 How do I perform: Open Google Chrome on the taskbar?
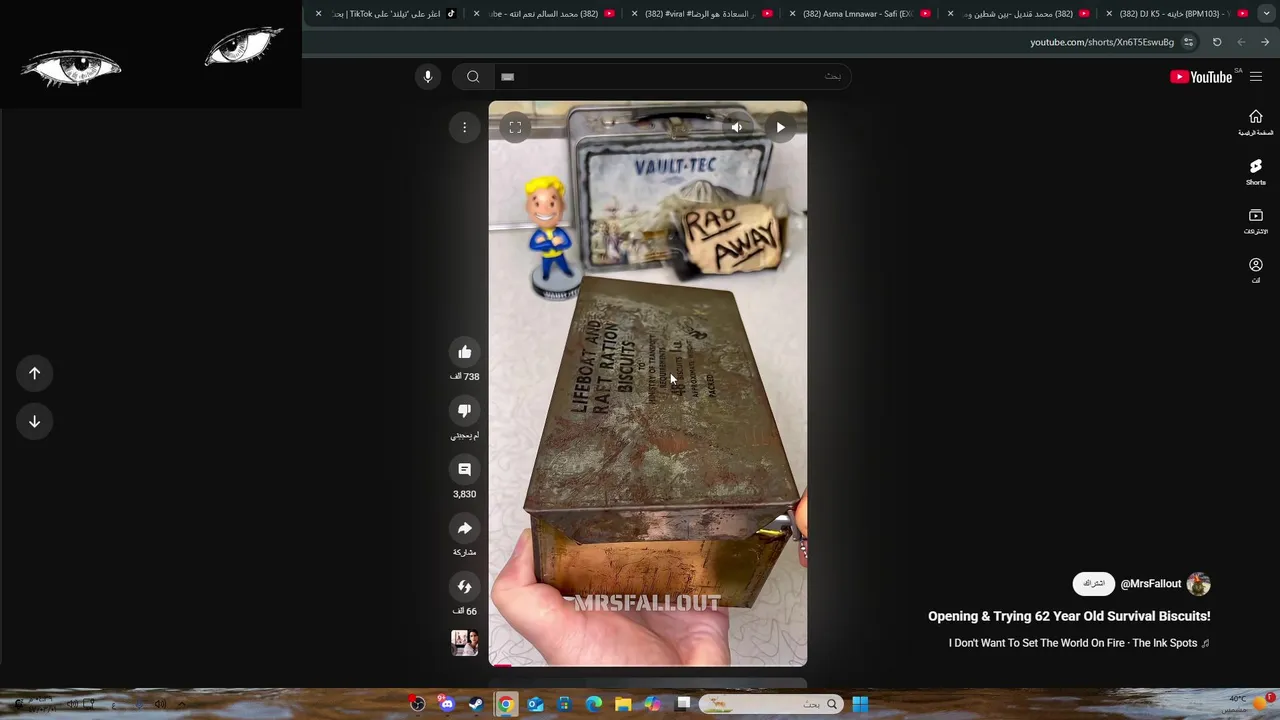click(506, 704)
